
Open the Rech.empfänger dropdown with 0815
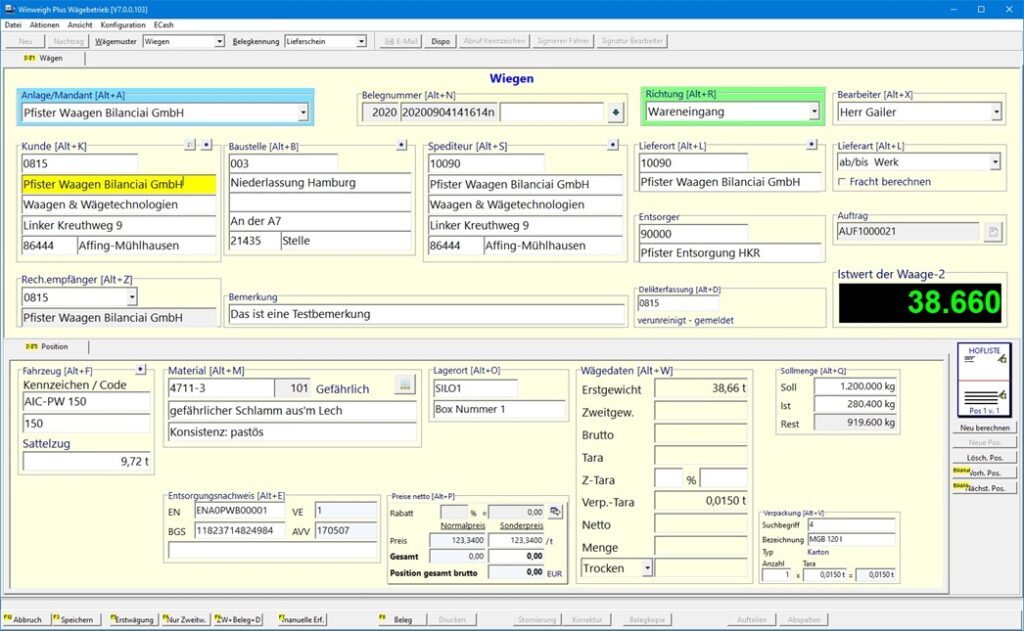coord(132,297)
